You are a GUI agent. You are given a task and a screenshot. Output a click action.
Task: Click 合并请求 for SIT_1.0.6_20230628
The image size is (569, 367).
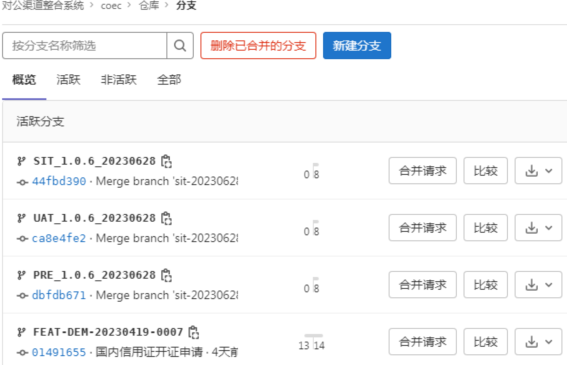coord(423,171)
